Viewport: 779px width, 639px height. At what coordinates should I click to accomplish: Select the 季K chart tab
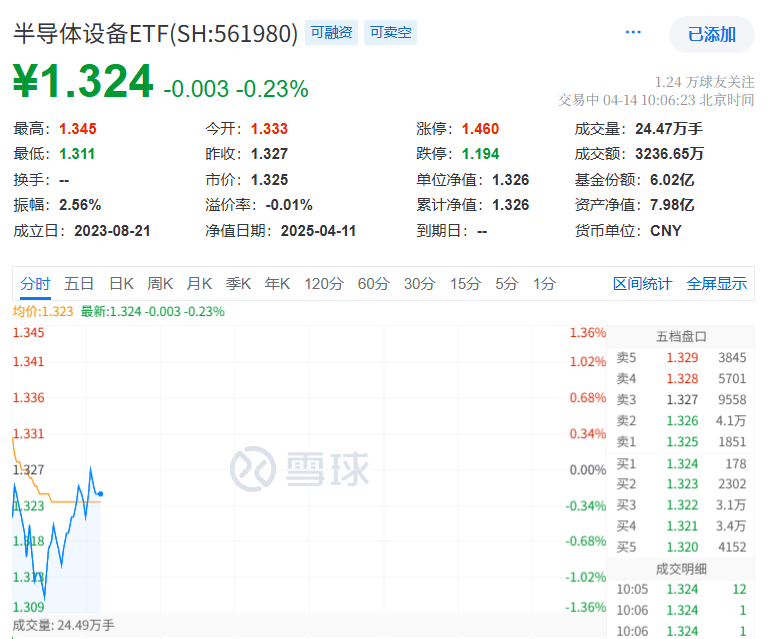238,284
